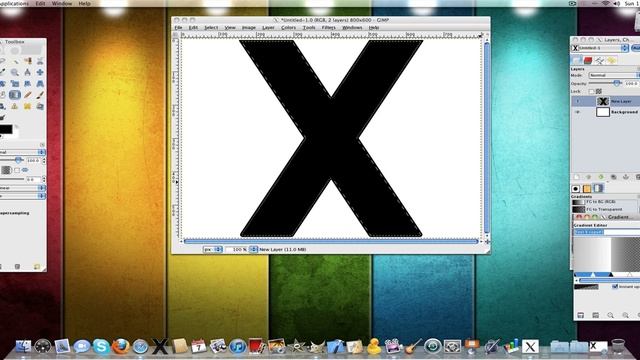The width and height of the screenshot is (640, 360).
Task: Switch to Paths tab in Layers dock
Action: point(600,60)
